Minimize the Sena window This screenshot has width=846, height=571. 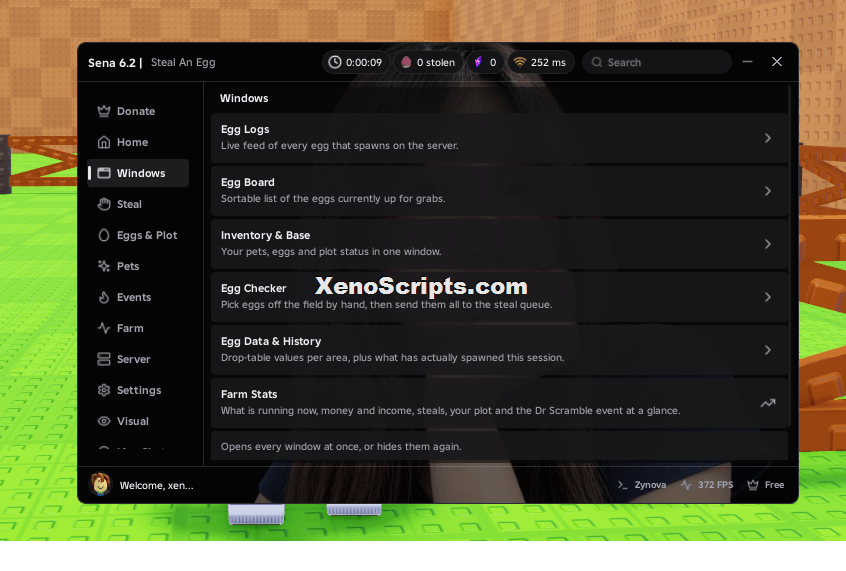click(x=747, y=62)
